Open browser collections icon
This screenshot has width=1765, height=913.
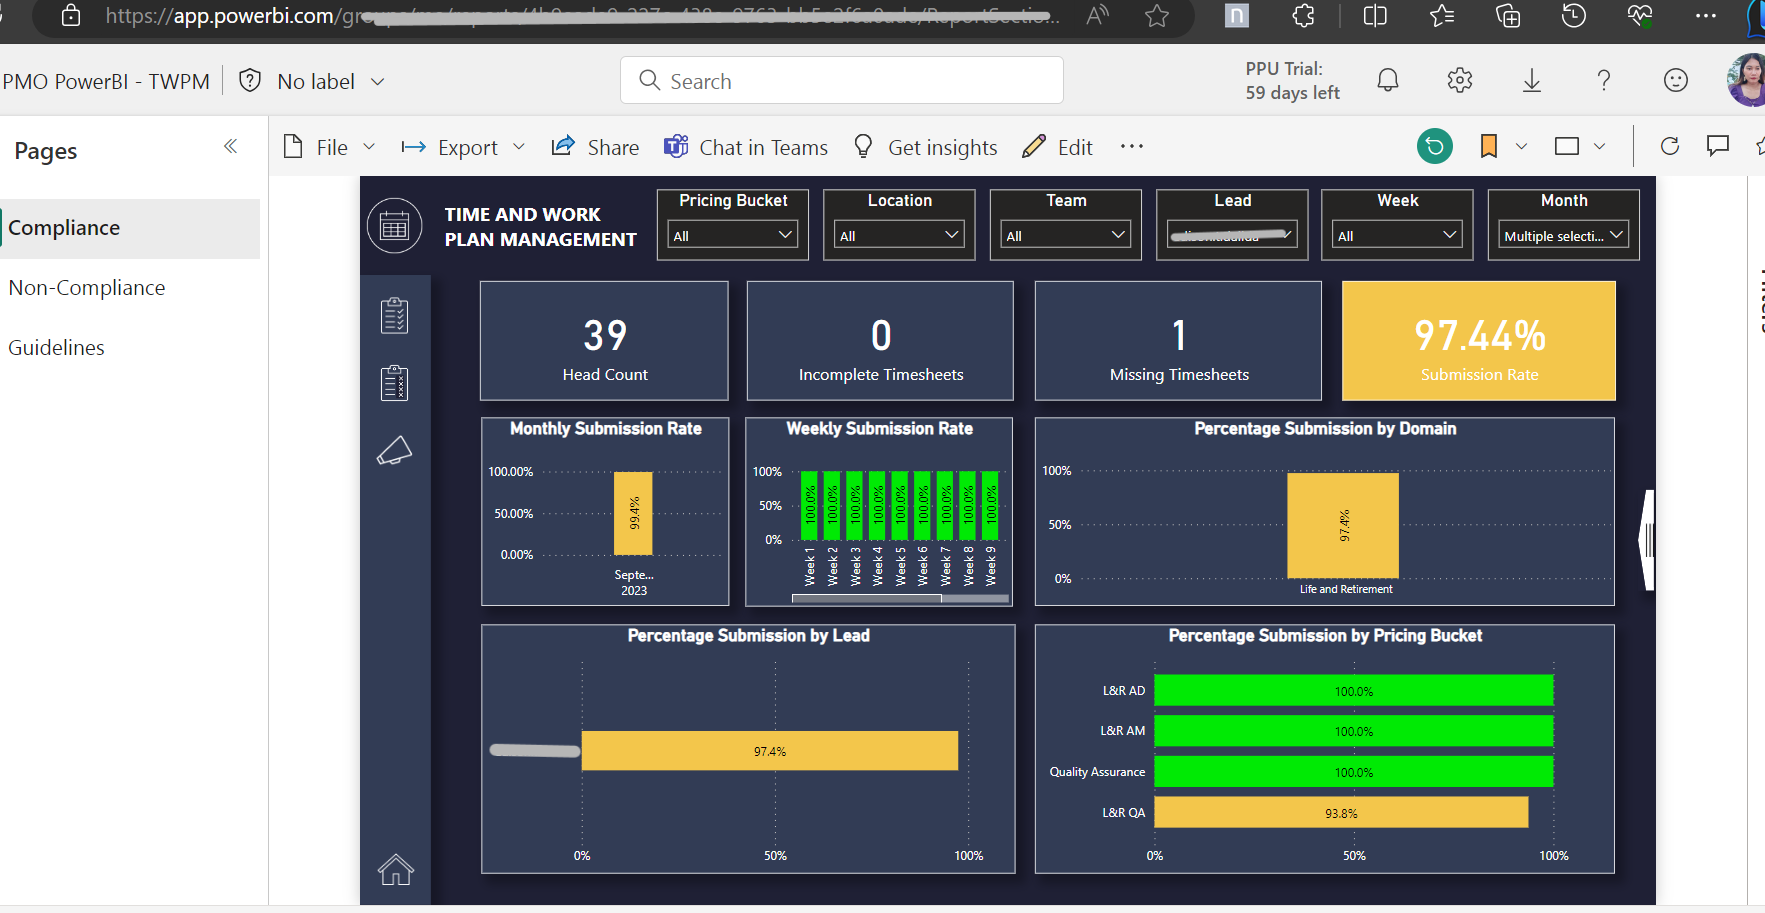[1508, 16]
